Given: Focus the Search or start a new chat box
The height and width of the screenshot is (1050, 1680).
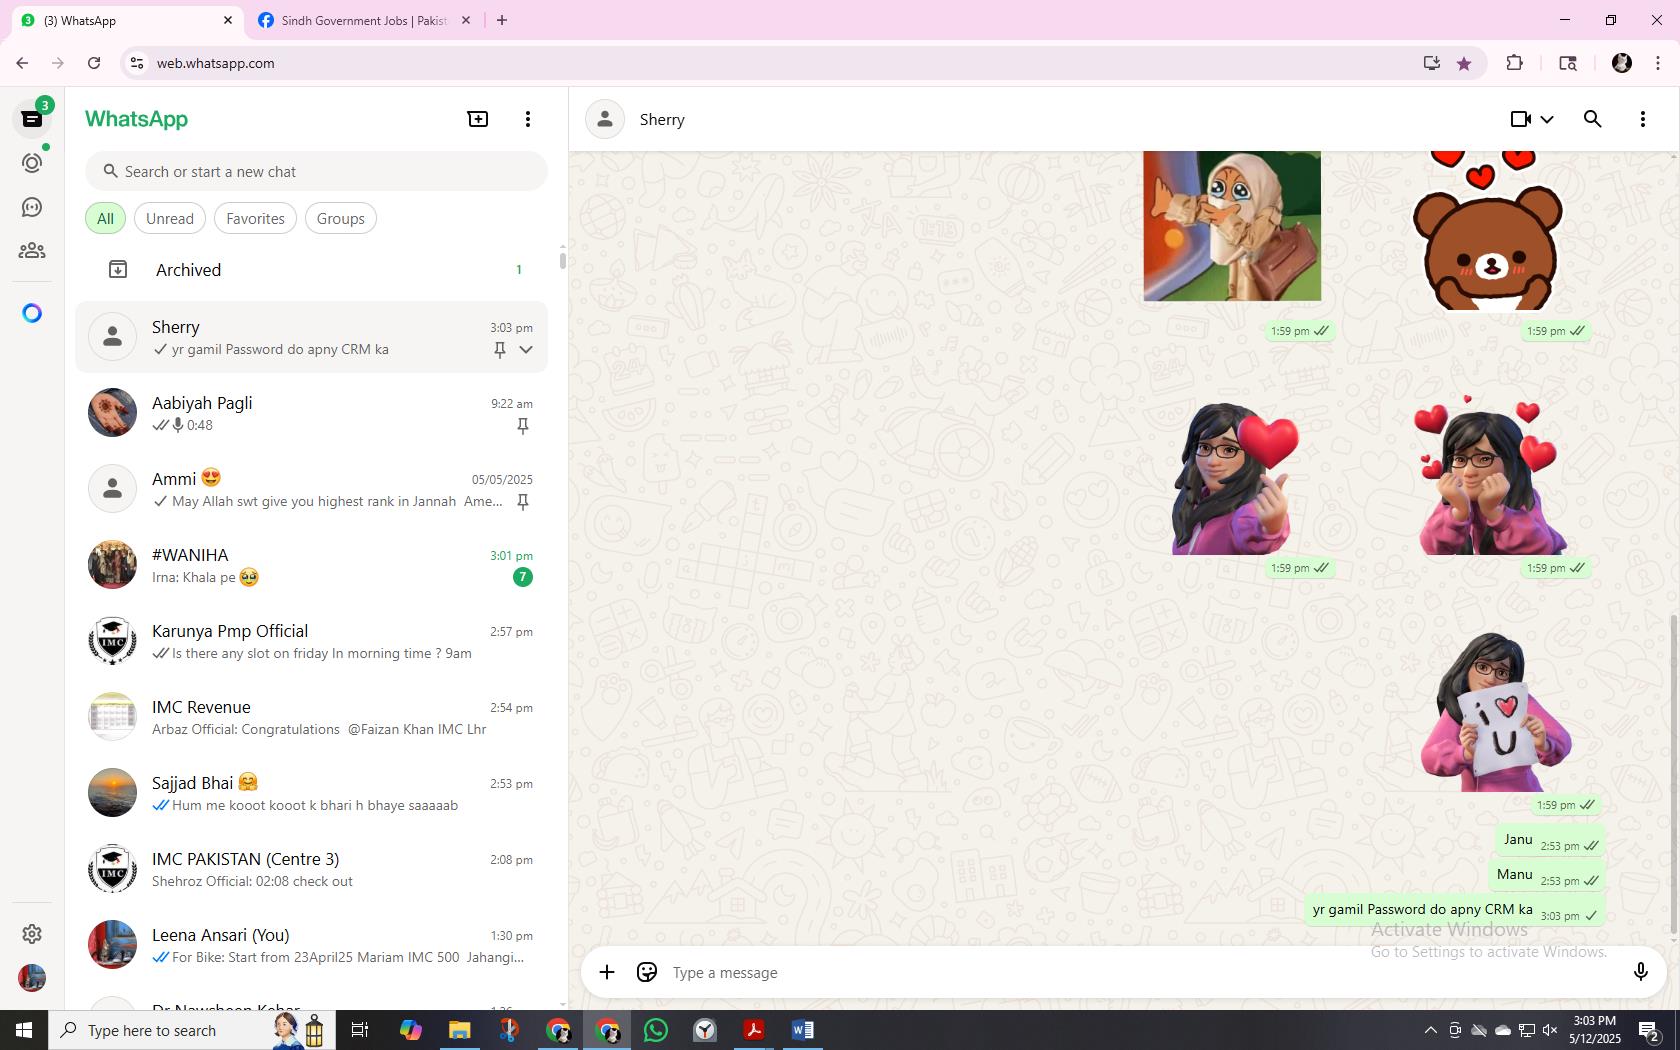Looking at the screenshot, I should coord(316,171).
